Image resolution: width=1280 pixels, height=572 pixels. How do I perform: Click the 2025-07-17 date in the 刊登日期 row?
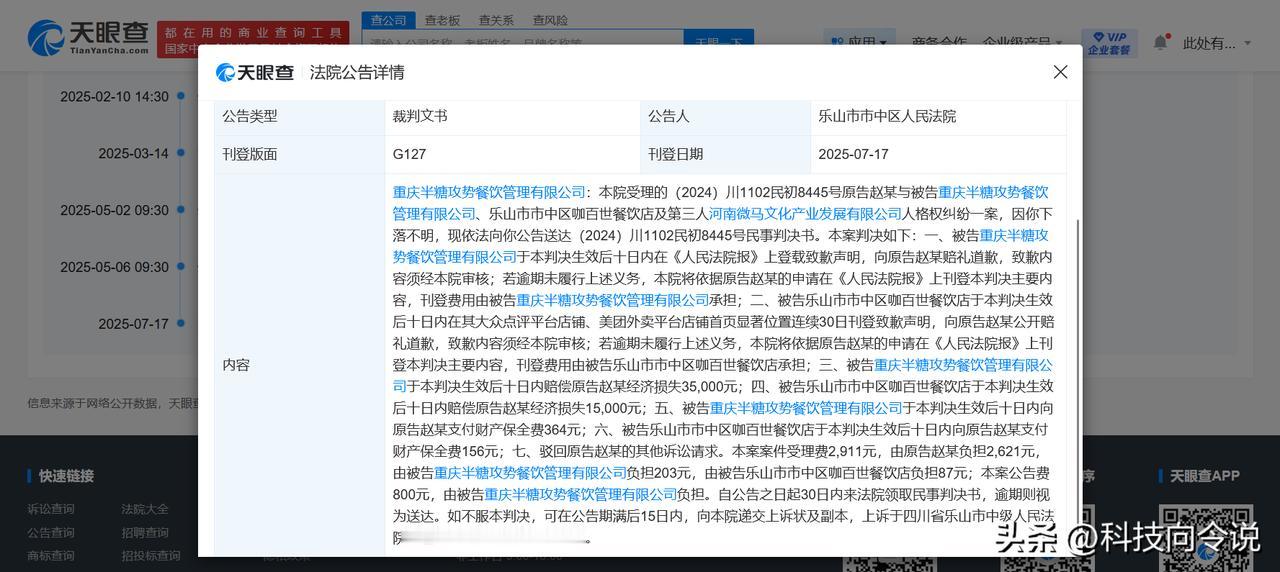click(853, 154)
